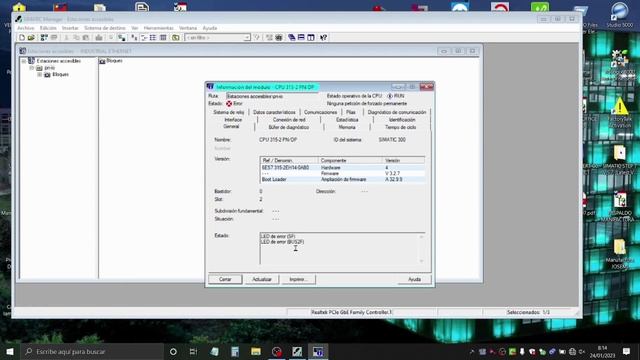Click down arrow of Estado list scrollbar
The height and width of the screenshot is (360, 640).
[421, 261]
